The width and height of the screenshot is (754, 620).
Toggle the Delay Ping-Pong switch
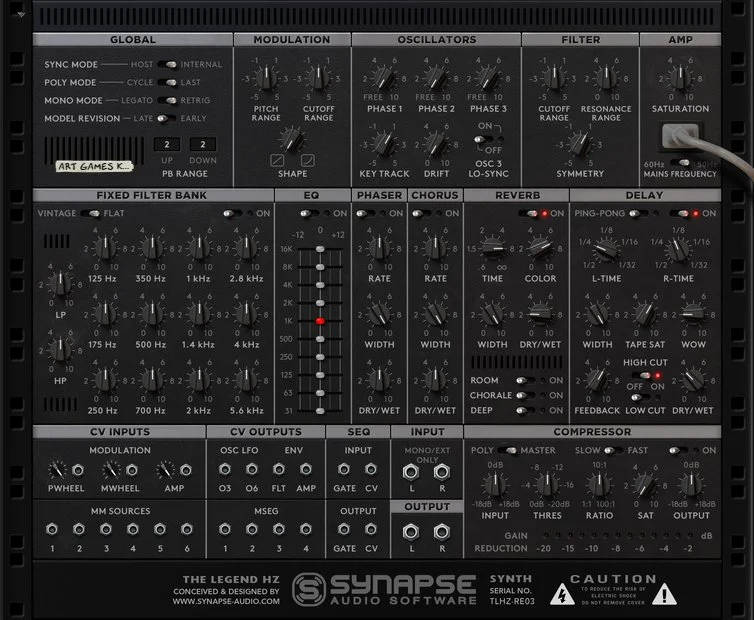point(638,213)
